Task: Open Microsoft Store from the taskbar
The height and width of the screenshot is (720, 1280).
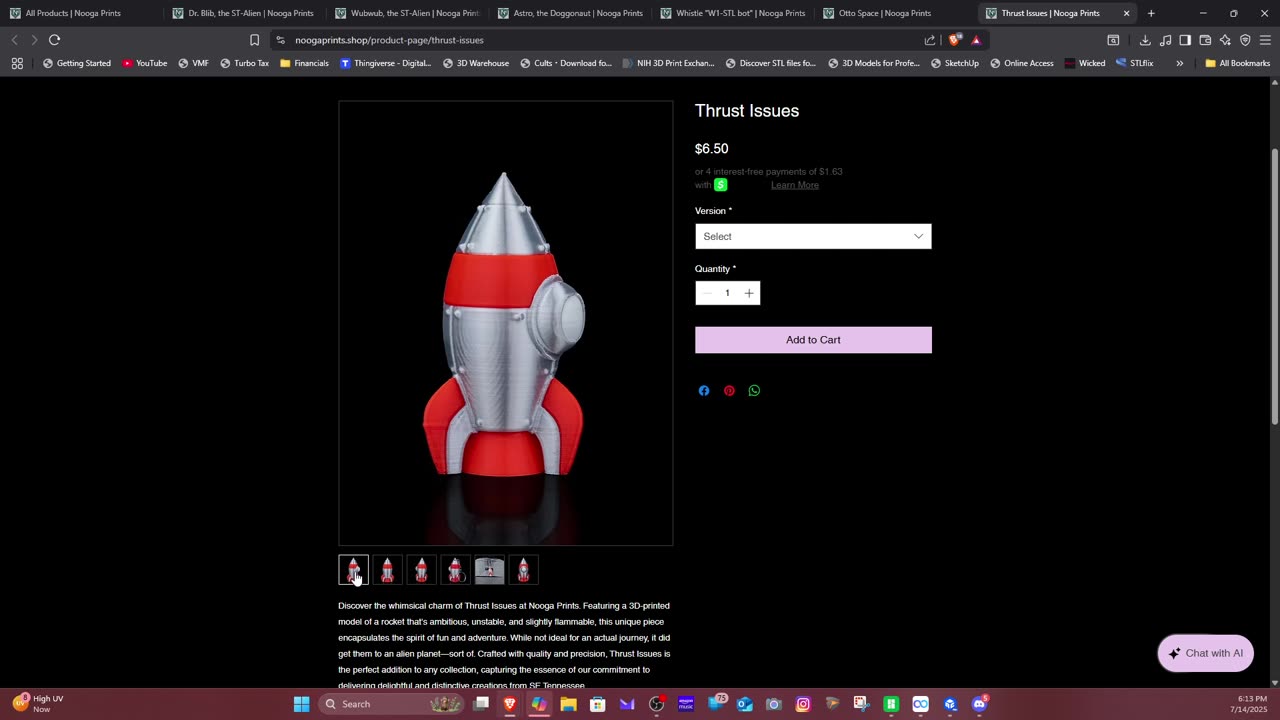Action: point(597,704)
